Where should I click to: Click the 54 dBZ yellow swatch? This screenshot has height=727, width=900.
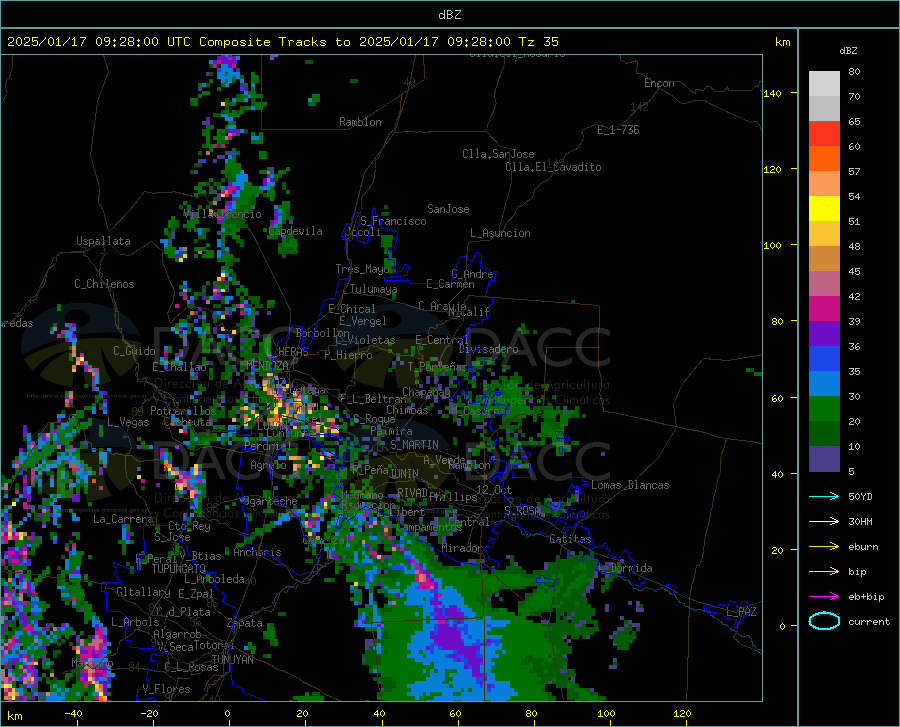[x=824, y=208]
